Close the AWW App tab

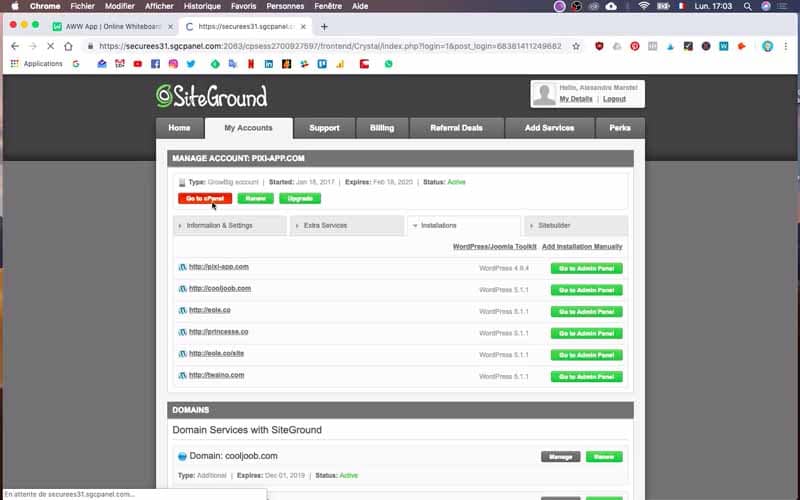(170, 27)
